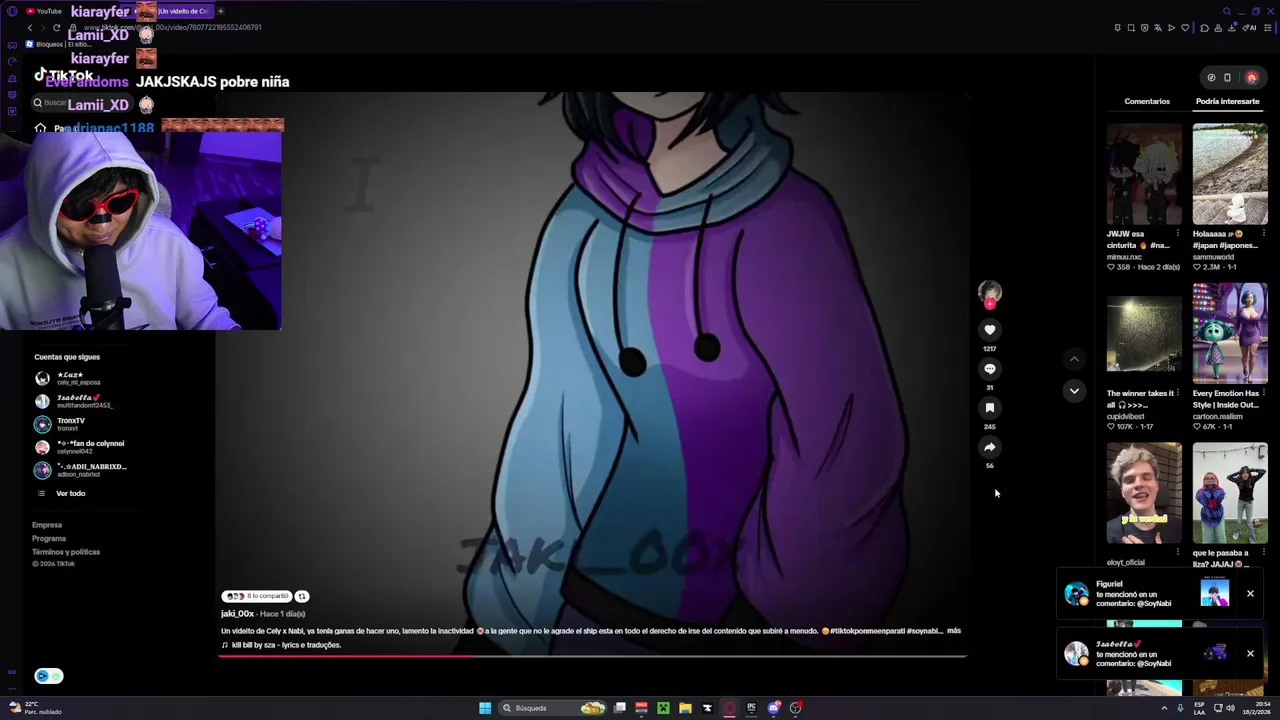Open the Programa footer link
The image size is (1280, 720).
point(49,538)
